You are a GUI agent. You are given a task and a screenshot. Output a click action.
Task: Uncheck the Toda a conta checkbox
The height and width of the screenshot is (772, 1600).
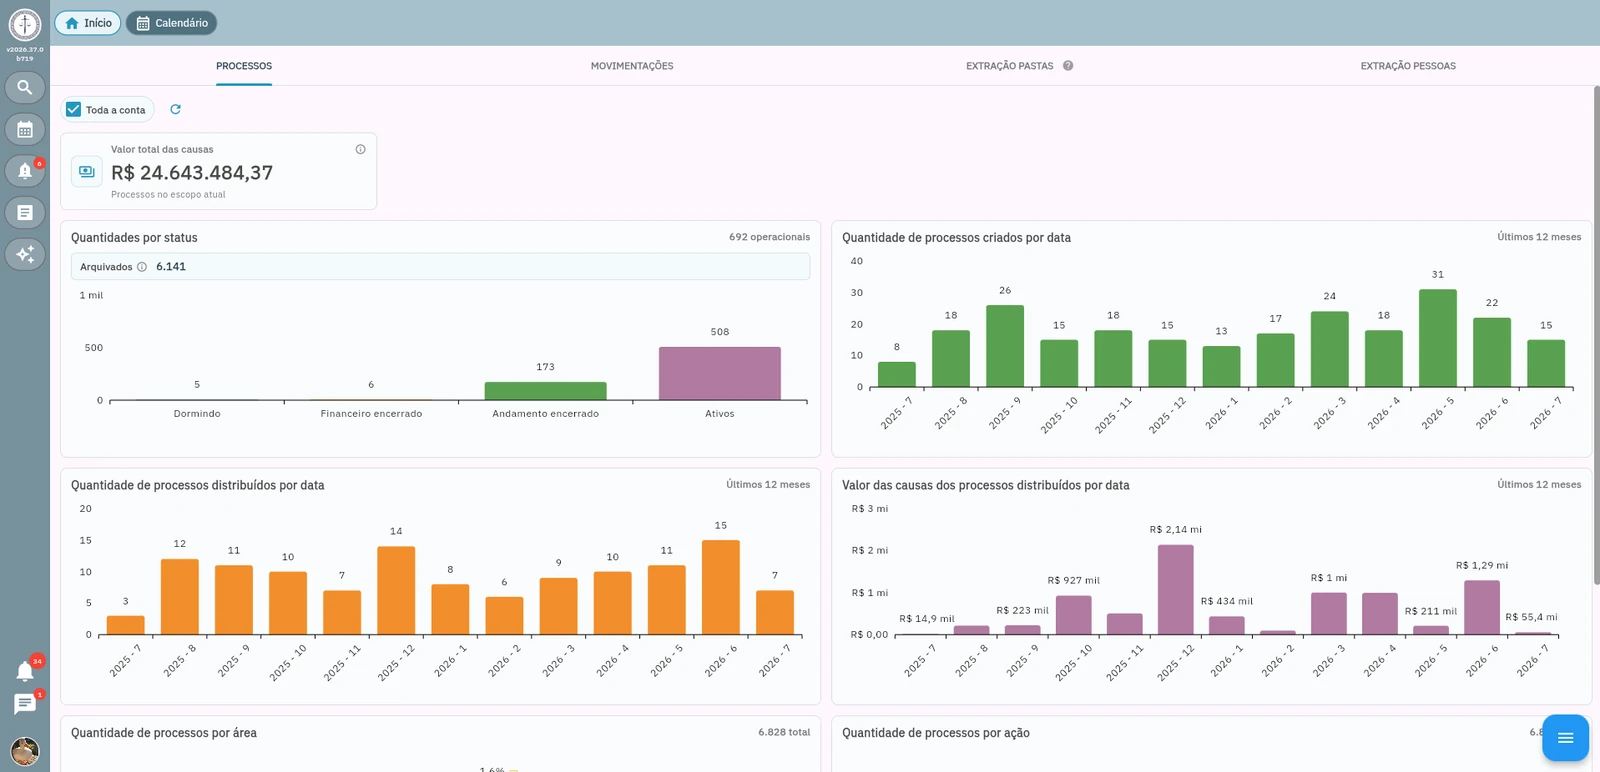(x=73, y=110)
